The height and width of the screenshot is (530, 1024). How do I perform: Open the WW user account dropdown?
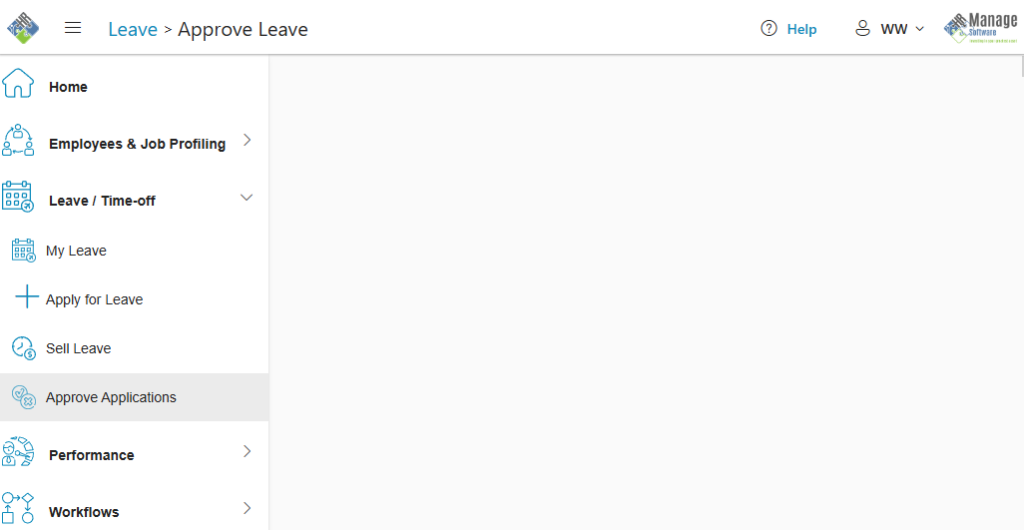click(889, 29)
